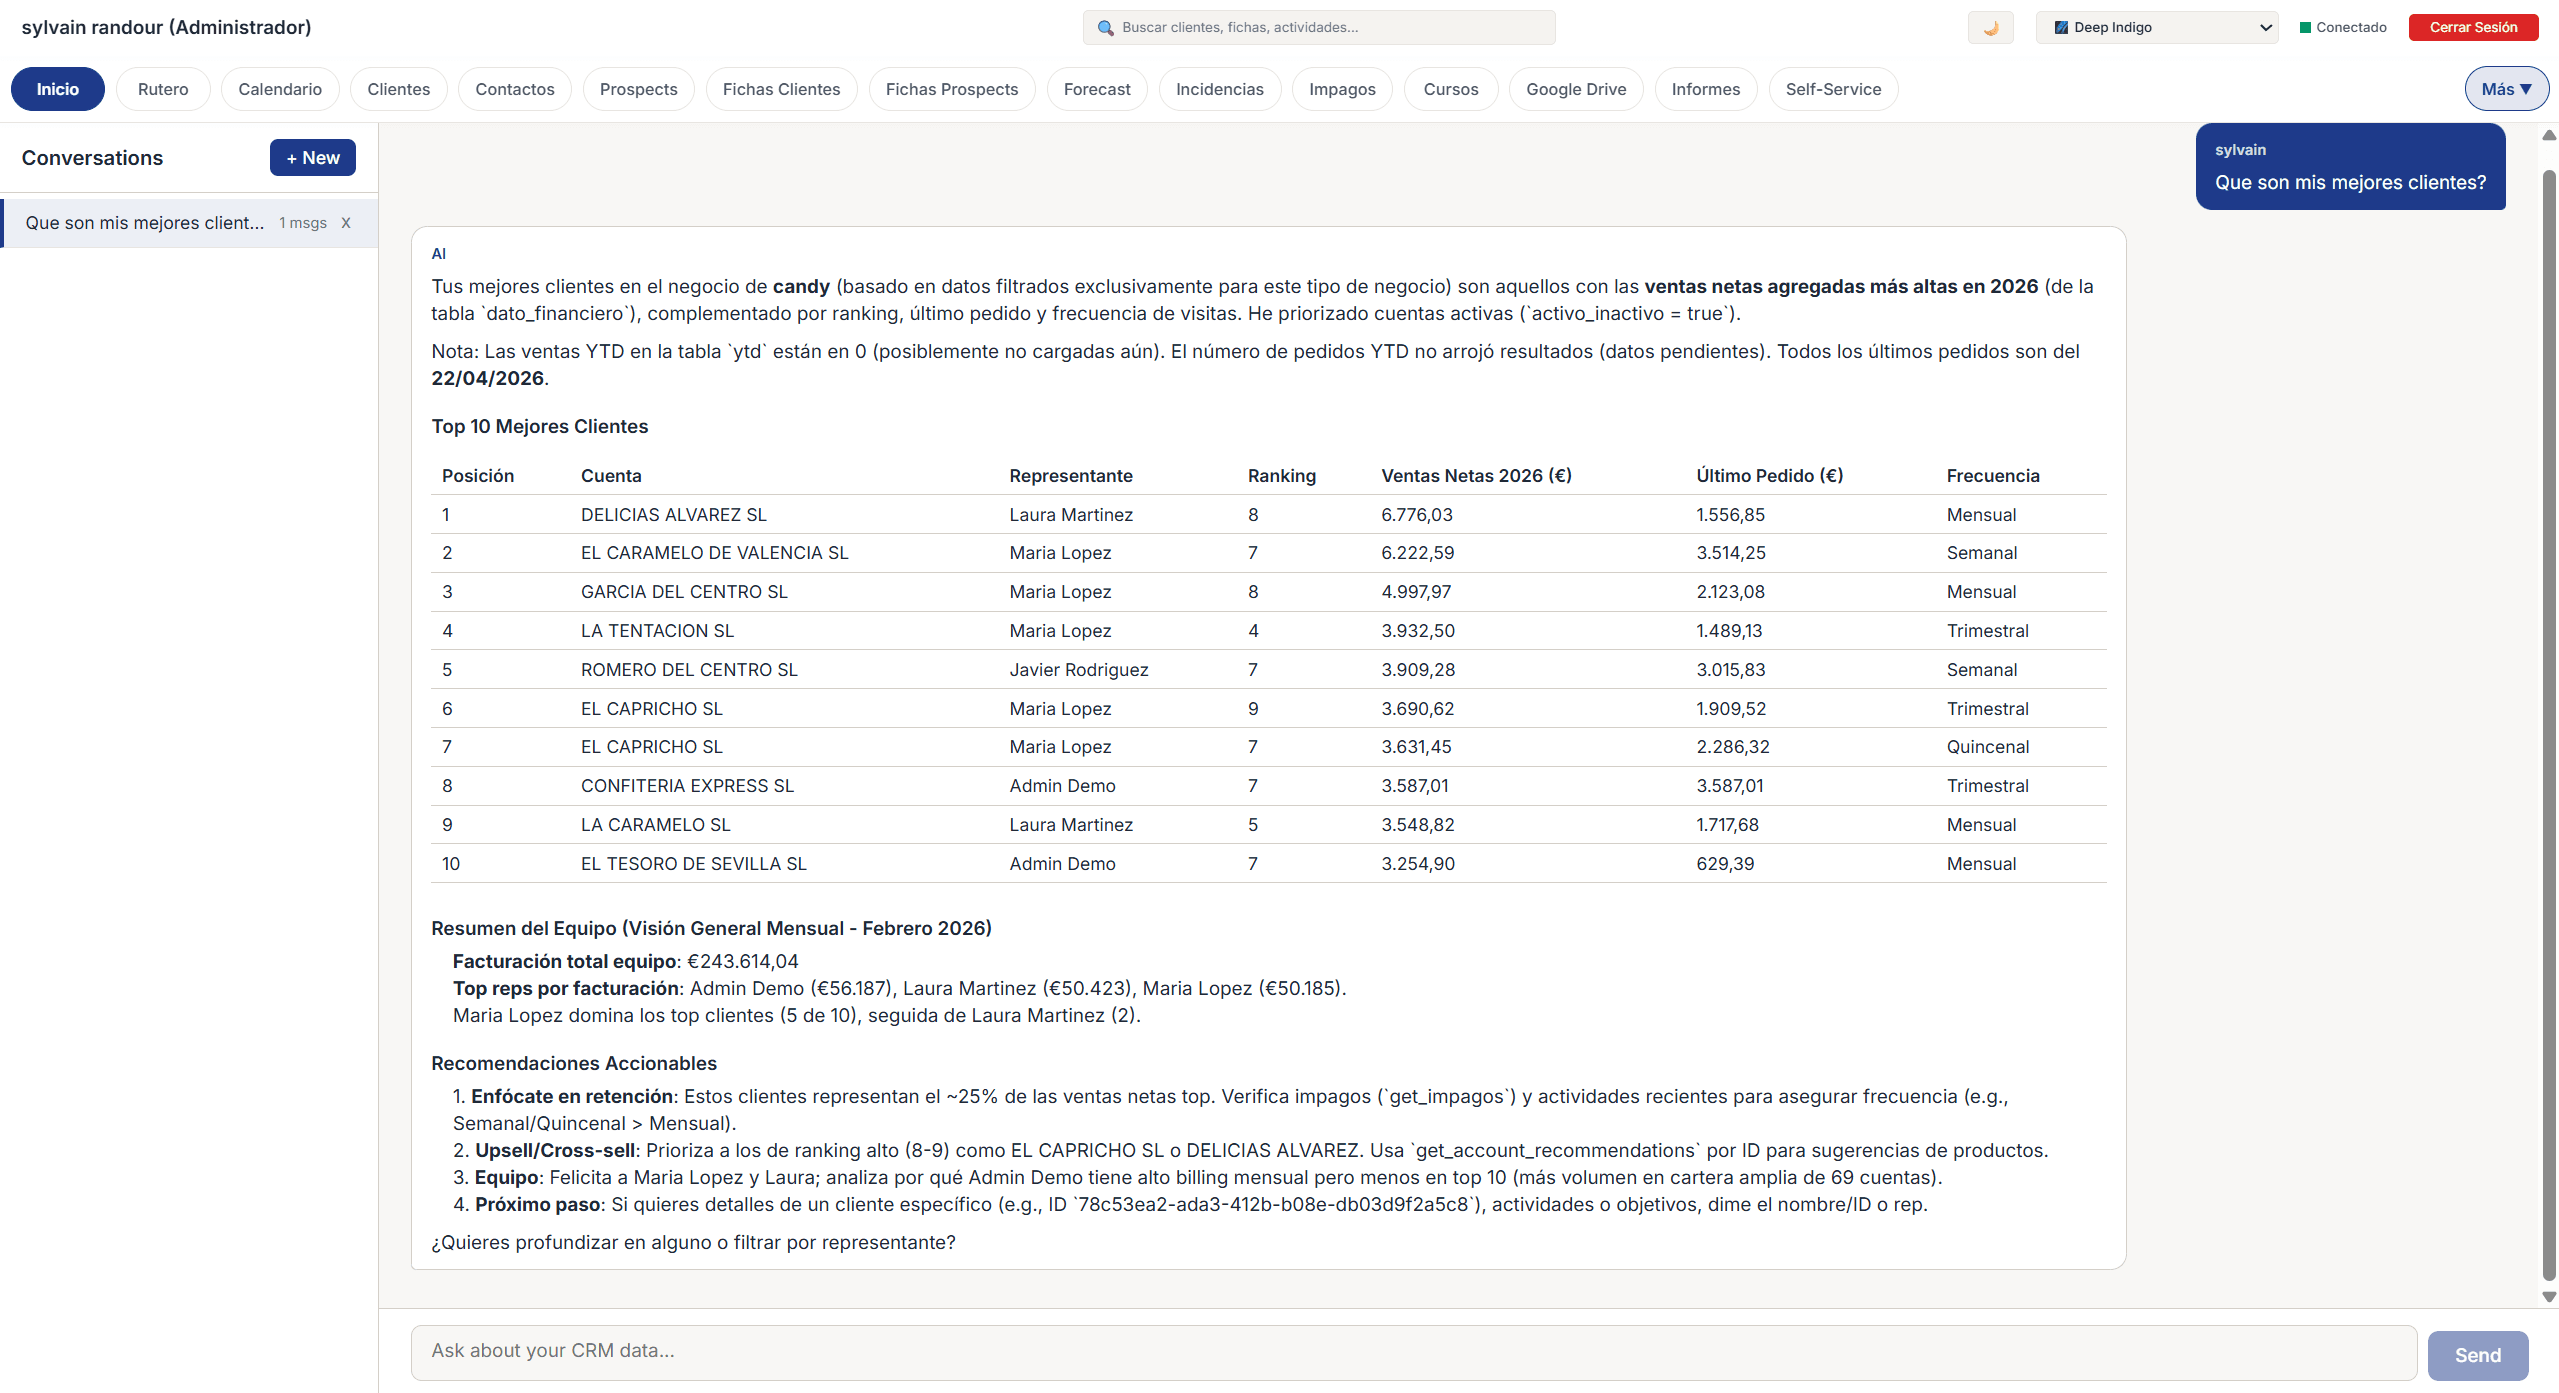
Task: Switch to the Rutero tab
Action: (163, 88)
